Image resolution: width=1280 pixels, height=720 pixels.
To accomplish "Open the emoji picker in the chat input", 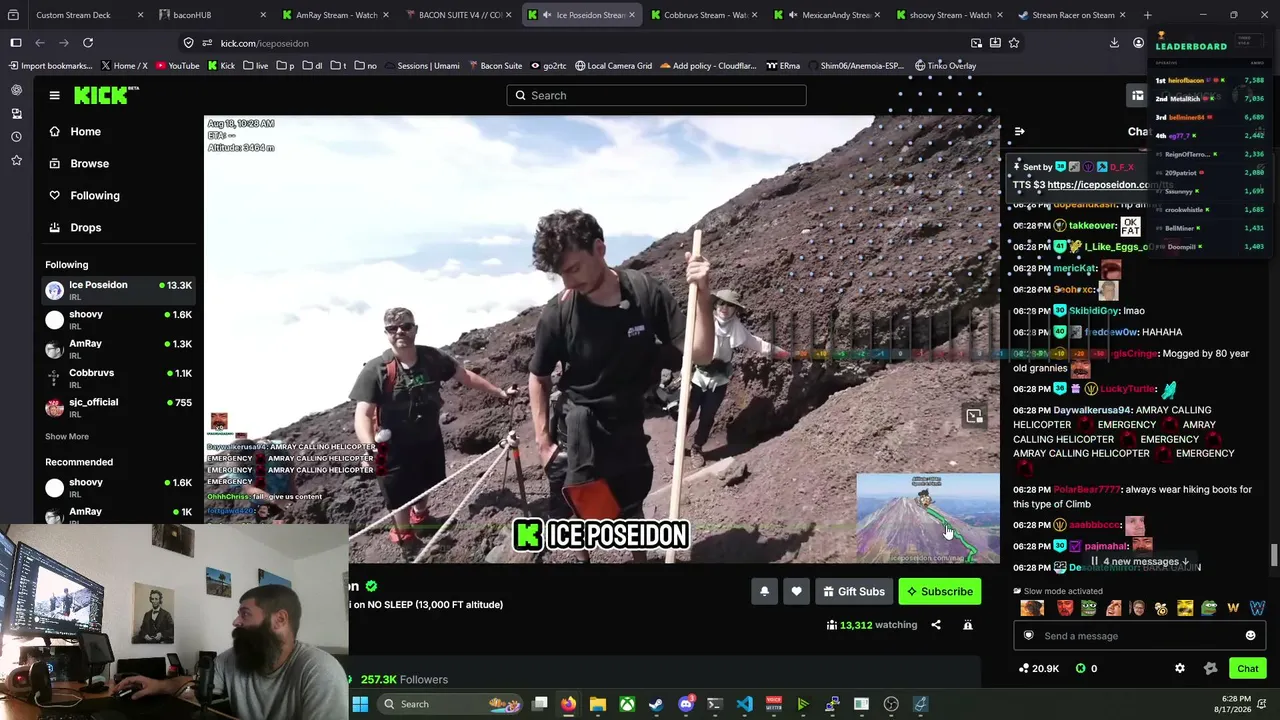I will point(1250,636).
